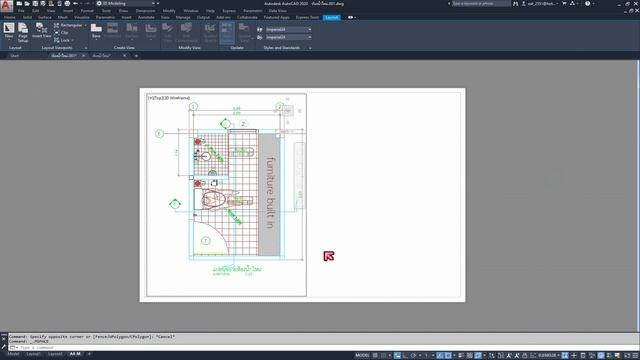Image resolution: width=640 pixels, height=360 pixels.
Task: Toggle the viewport lock padlock status icon
Action: [525, 356]
